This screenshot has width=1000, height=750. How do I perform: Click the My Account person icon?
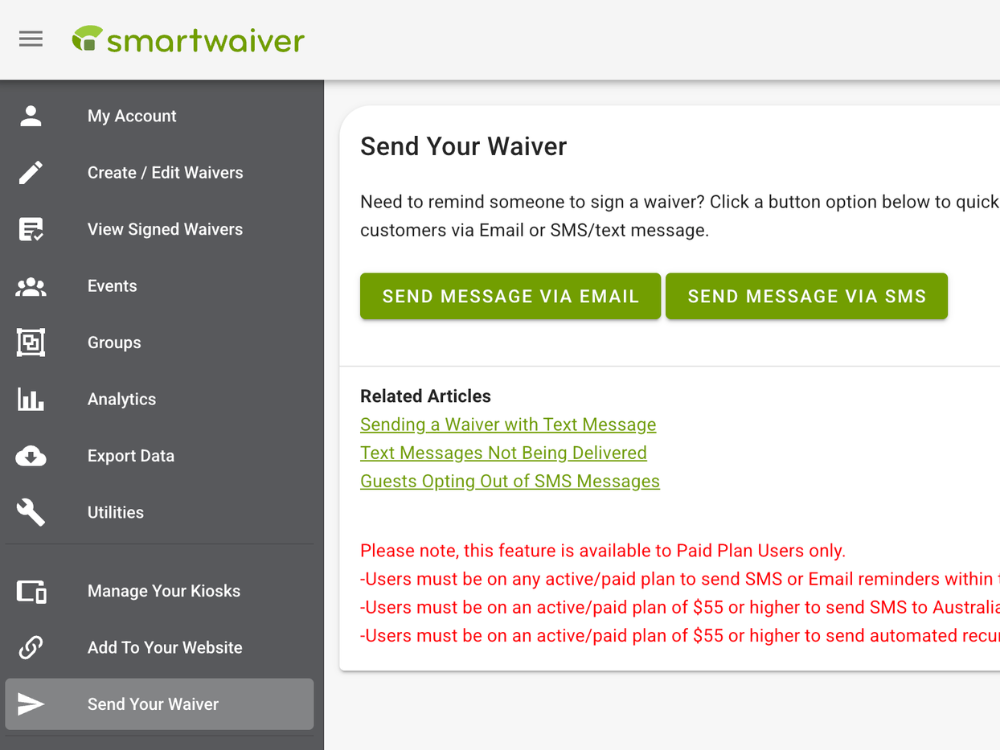31,116
